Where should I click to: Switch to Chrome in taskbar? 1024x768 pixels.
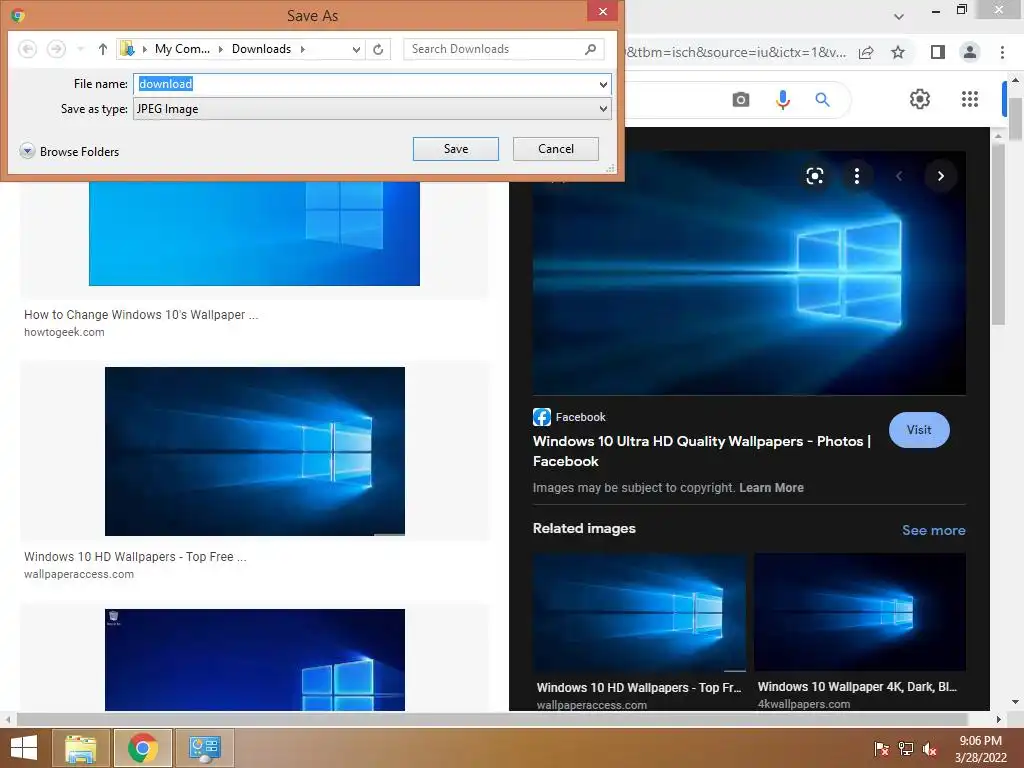(142, 748)
